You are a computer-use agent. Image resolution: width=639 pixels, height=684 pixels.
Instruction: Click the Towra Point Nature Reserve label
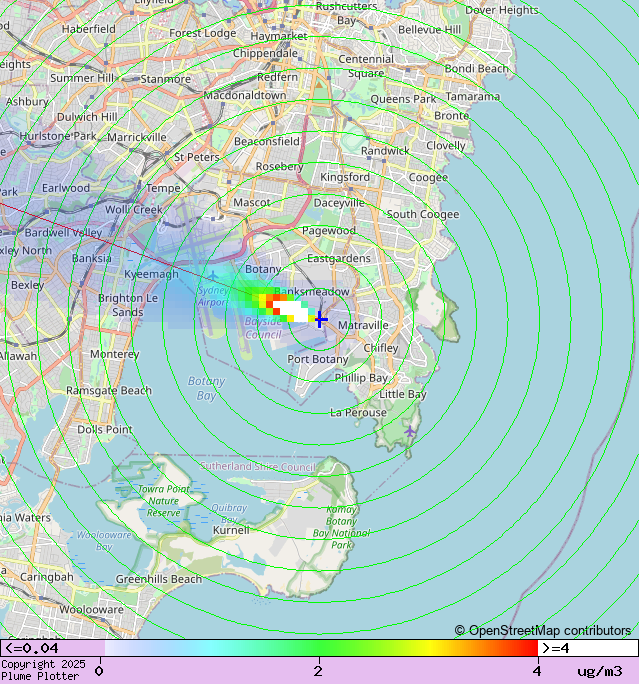click(x=163, y=500)
